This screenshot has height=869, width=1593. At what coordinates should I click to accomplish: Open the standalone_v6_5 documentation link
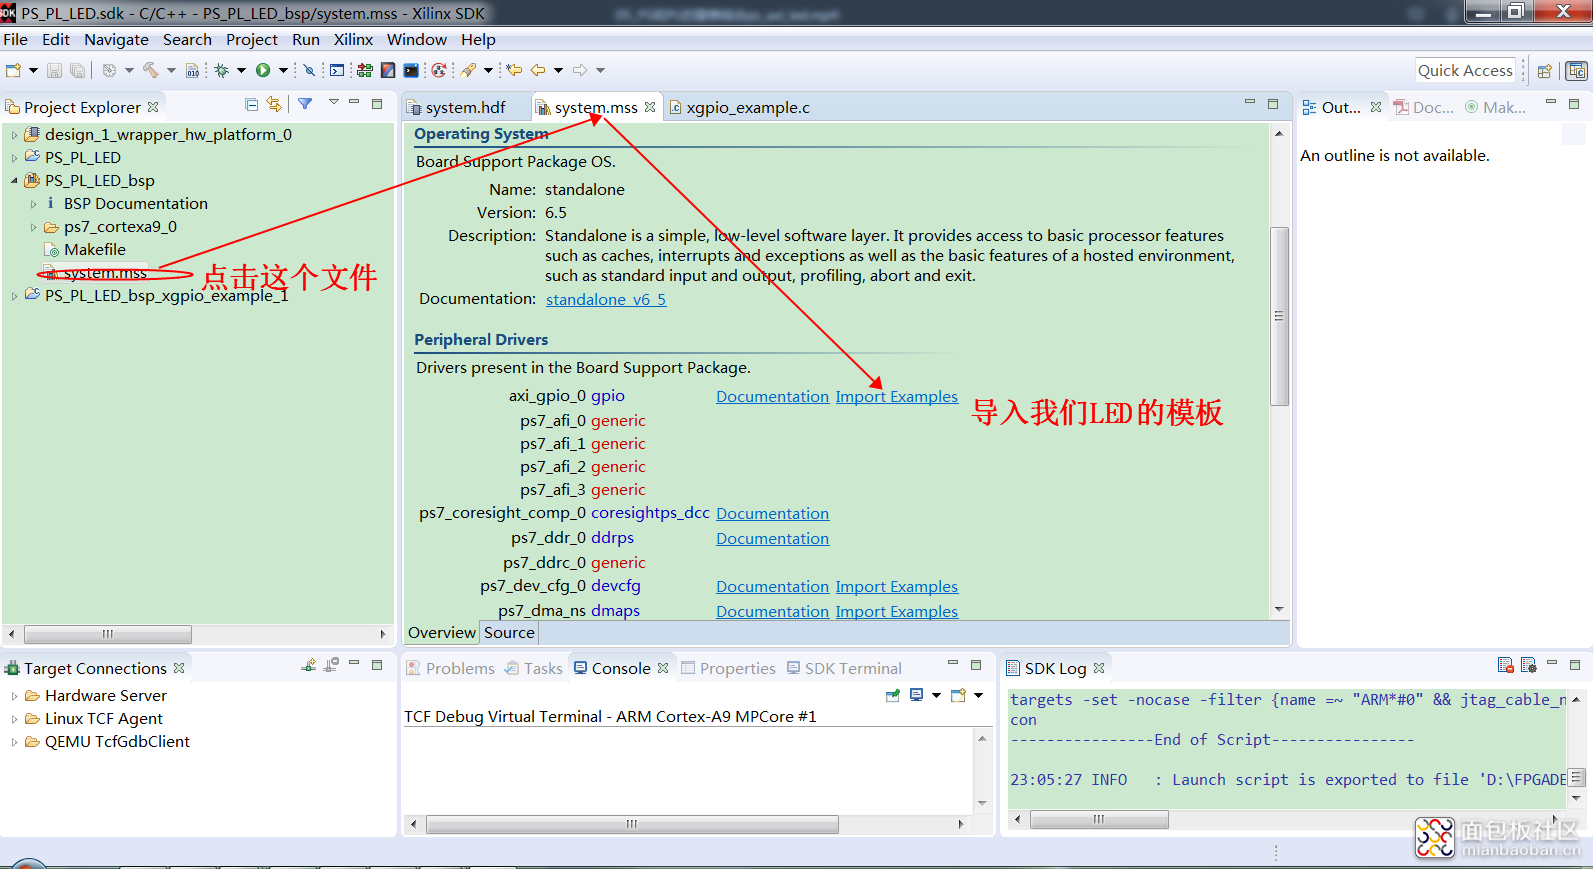(606, 300)
